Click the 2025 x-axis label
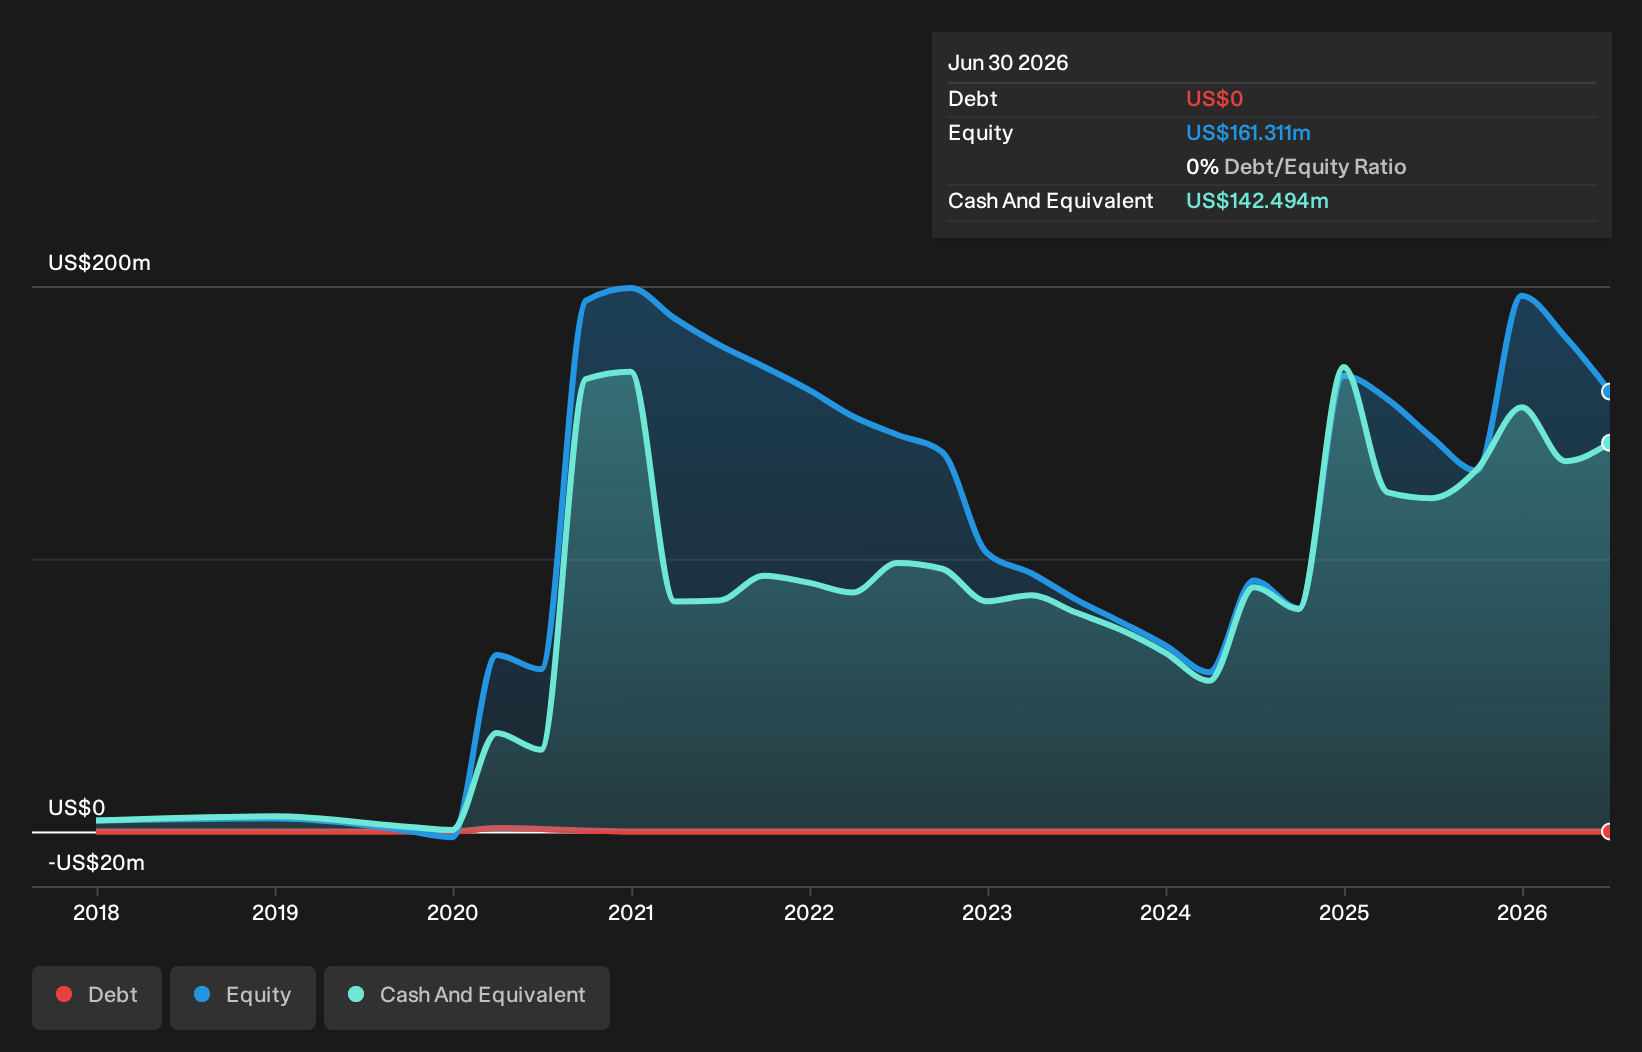 [x=1344, y=913]
